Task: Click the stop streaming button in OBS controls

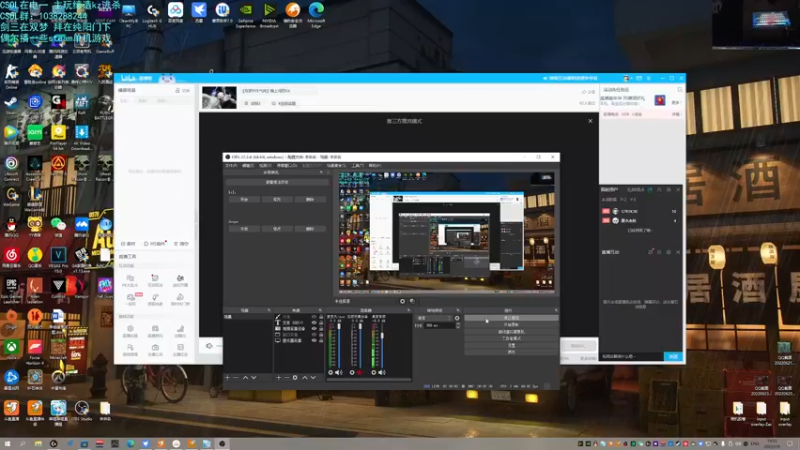Action: click(x=511, y=317)
